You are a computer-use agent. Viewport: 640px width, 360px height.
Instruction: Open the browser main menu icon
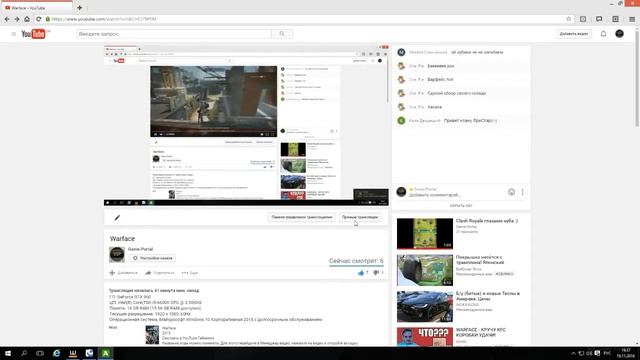click(632, 19)
